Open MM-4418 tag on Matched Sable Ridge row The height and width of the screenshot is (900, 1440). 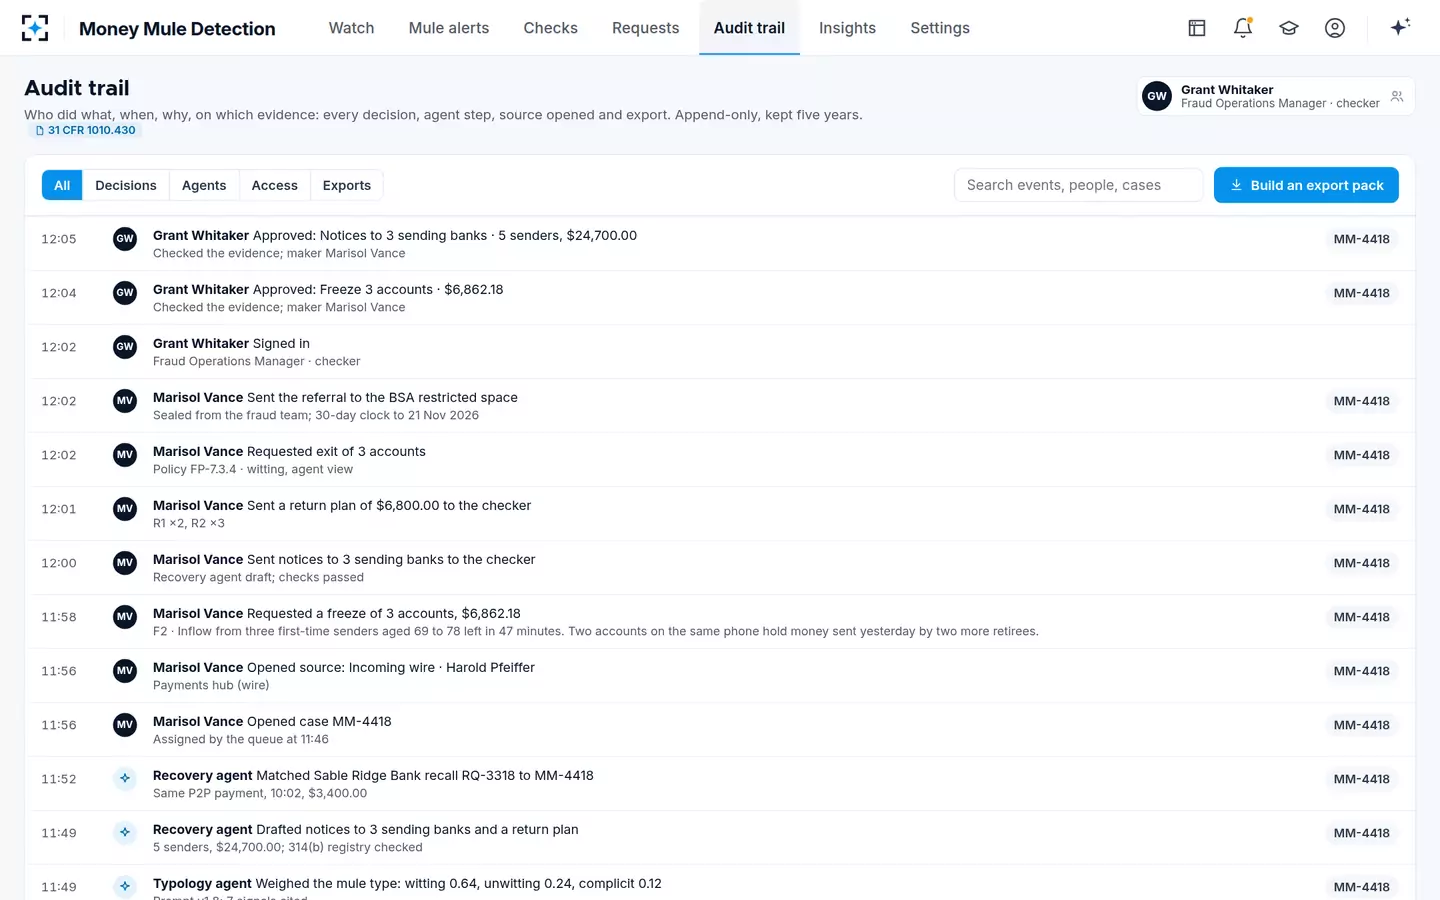point(1362,779)
